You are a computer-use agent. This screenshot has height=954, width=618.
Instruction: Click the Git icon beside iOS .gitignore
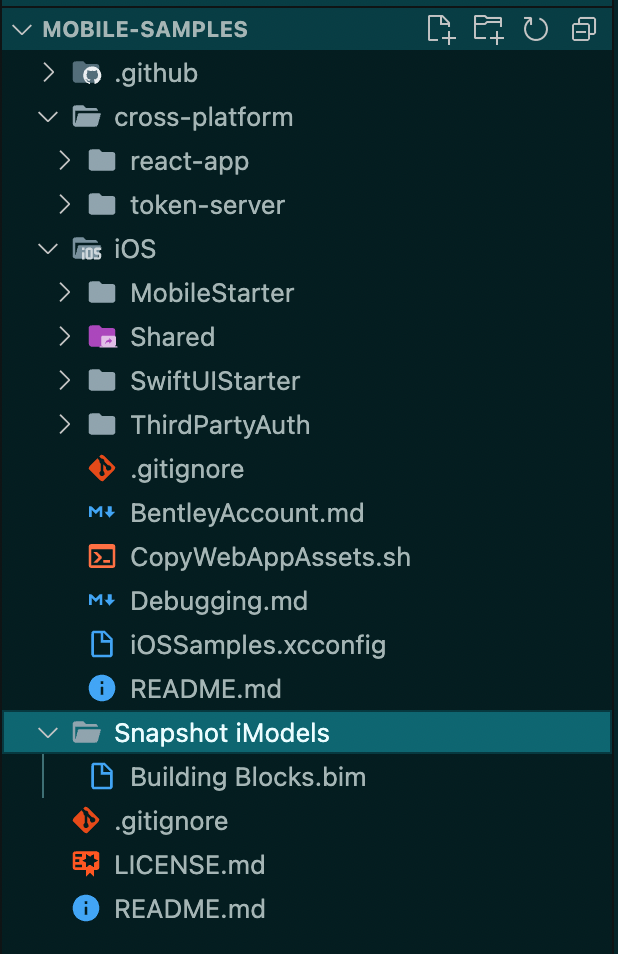tap(102, 469)
